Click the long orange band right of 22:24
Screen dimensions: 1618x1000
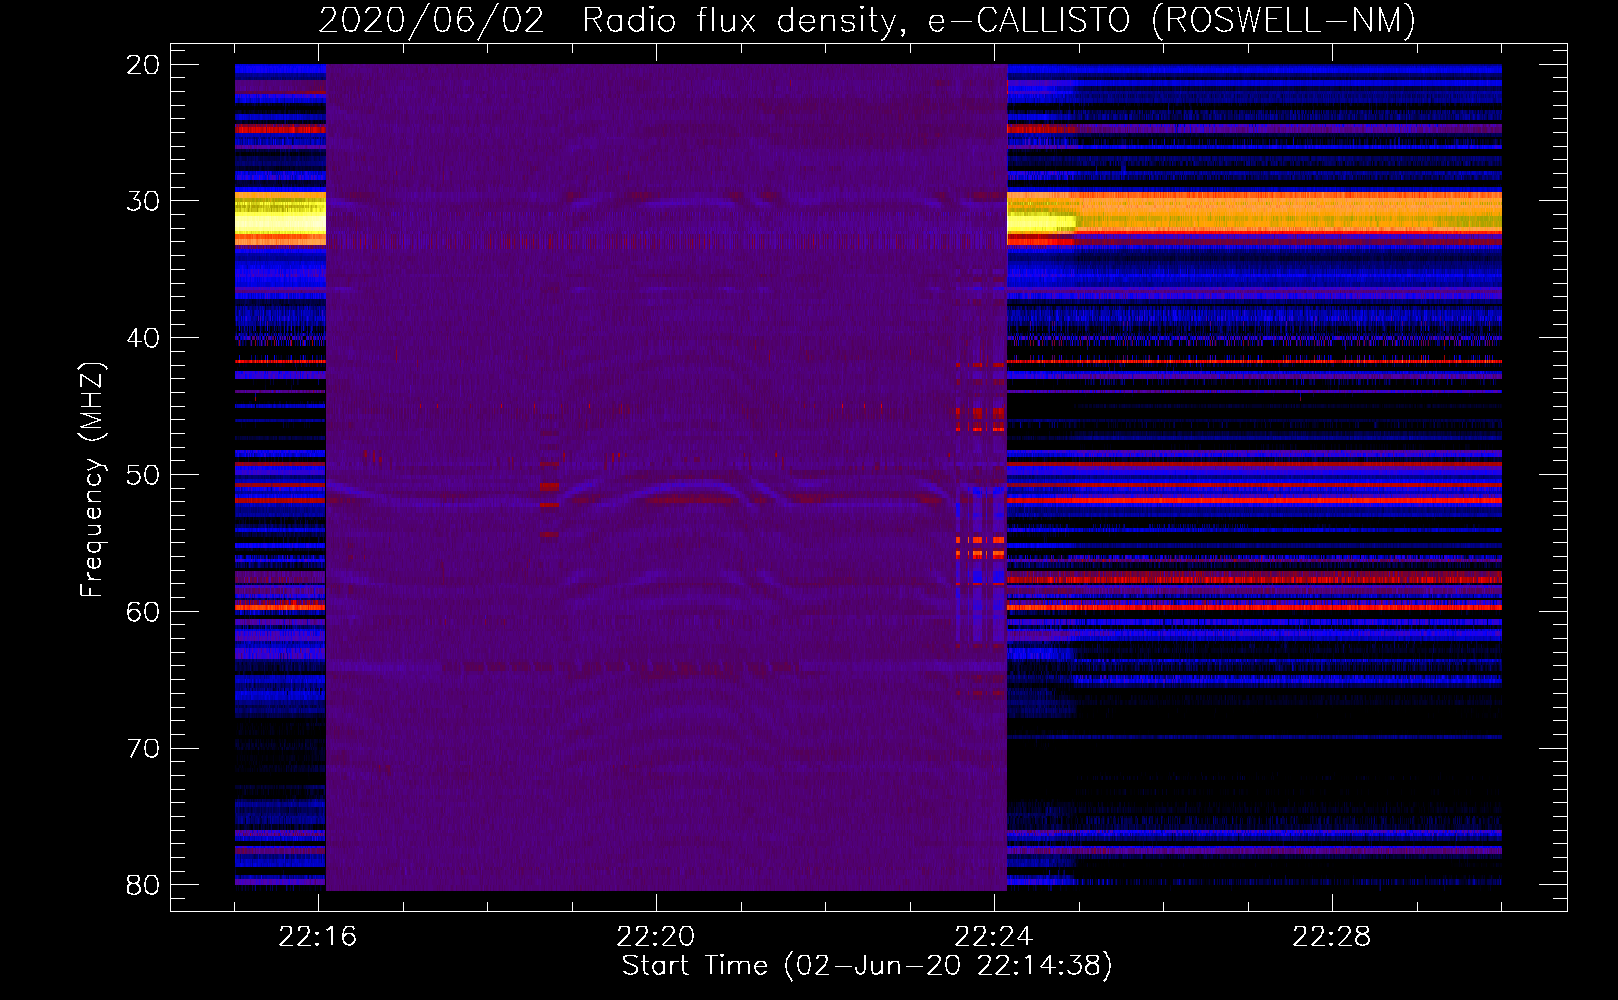(x=1288, y=212)
